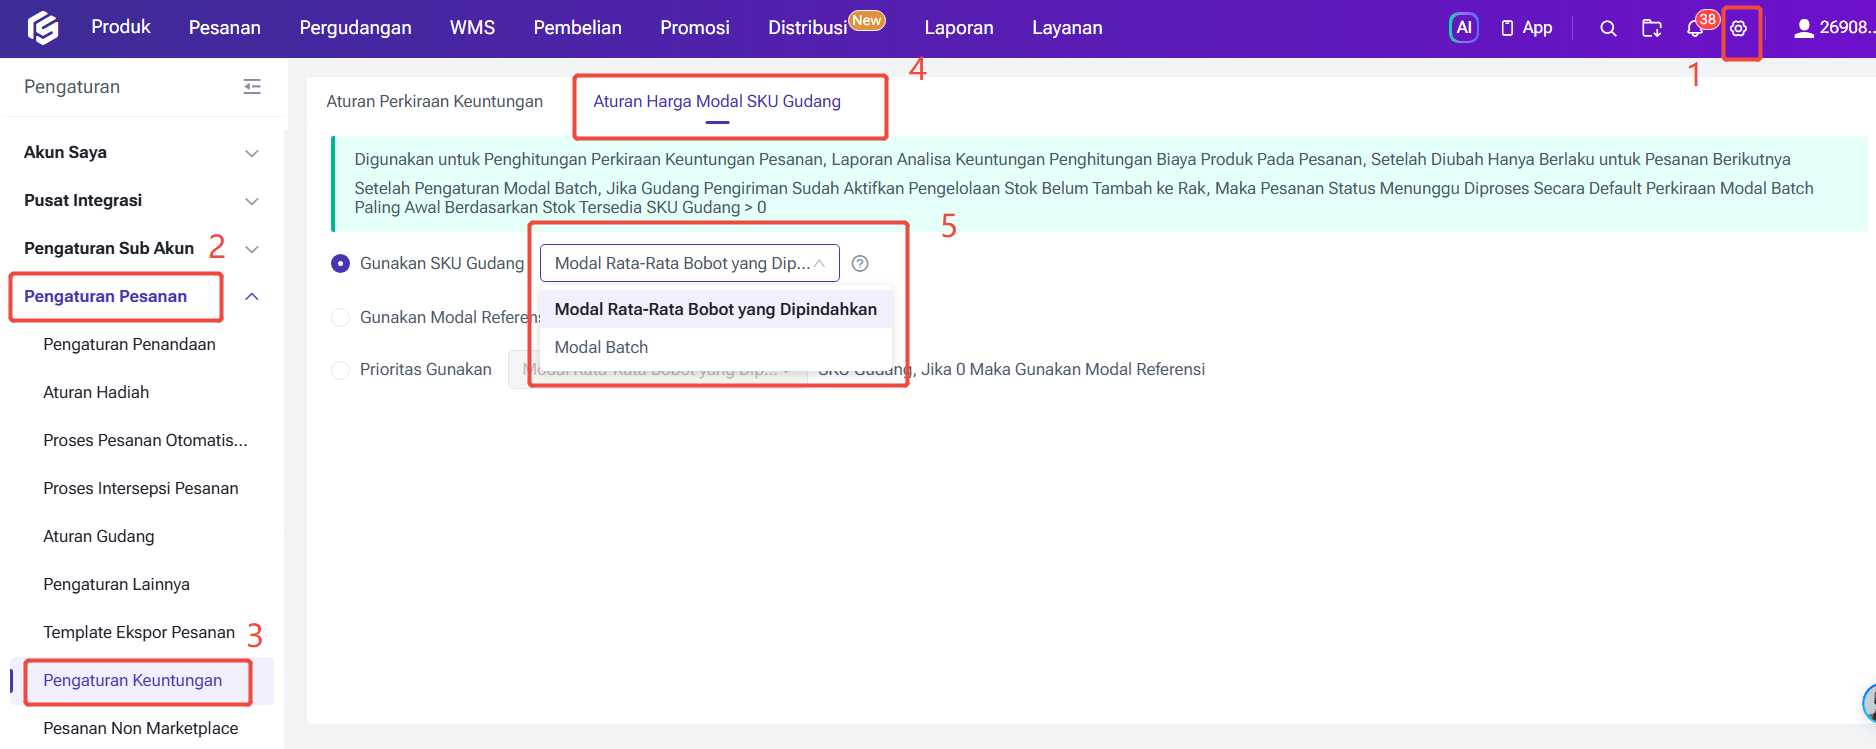
Task: Toggle the Modal Rata-Rata Bobot dropdown box
Action: (689, 263)
